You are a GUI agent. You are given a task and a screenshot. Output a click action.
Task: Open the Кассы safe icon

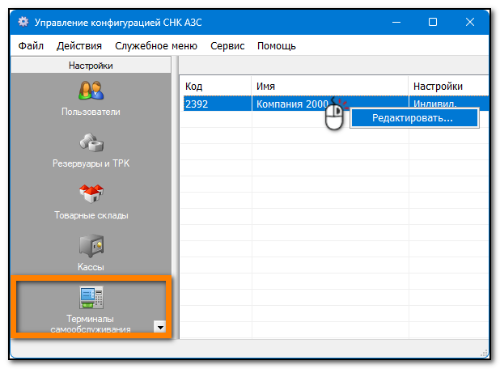[91, 246]
